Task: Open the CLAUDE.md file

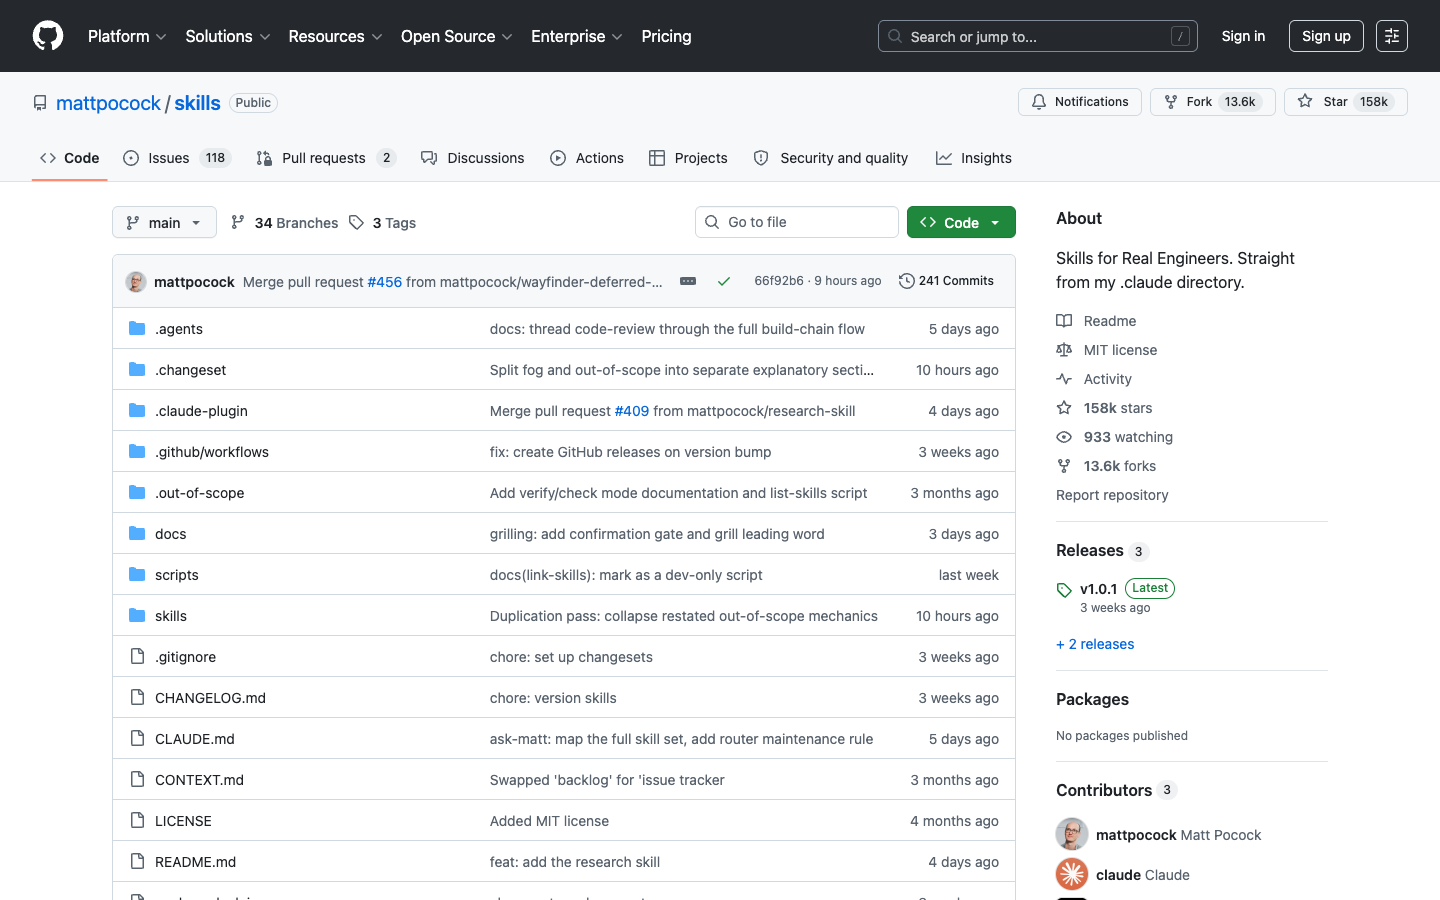Action: coord(195,739)
